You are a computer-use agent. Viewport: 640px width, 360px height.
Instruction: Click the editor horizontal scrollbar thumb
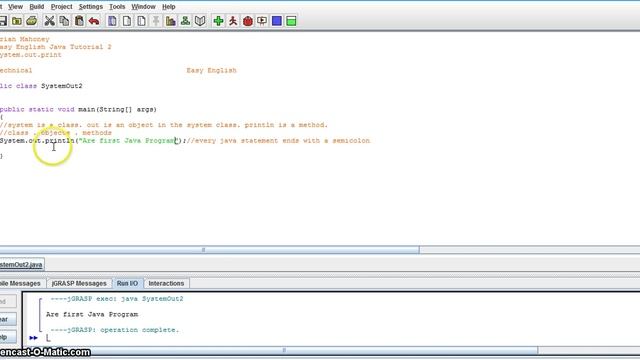(x=209, y=250)
